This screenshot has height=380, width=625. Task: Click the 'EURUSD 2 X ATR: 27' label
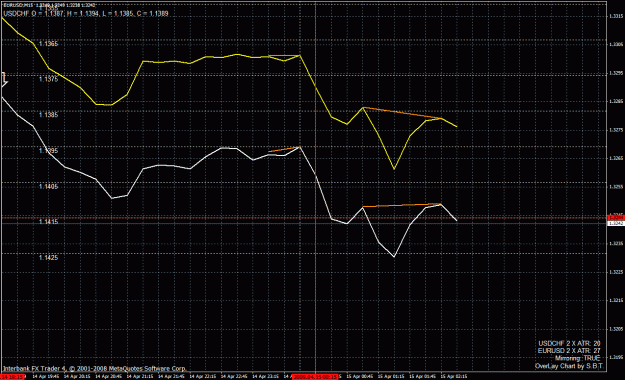click(x=569, y=351)
